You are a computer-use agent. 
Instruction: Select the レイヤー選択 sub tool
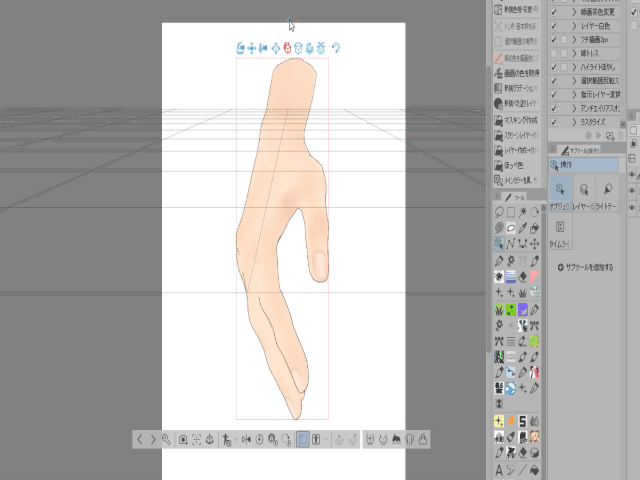pyautogui.click(x=584, y=193)
